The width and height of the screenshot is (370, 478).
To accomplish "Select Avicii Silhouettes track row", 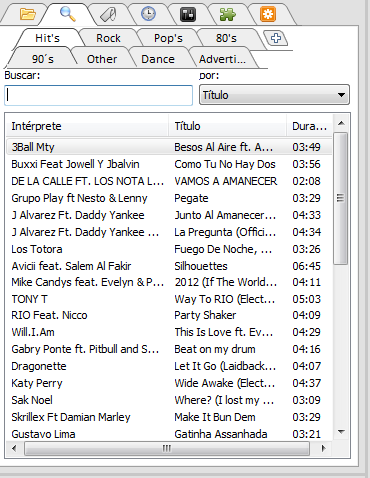I will (169, 266).
